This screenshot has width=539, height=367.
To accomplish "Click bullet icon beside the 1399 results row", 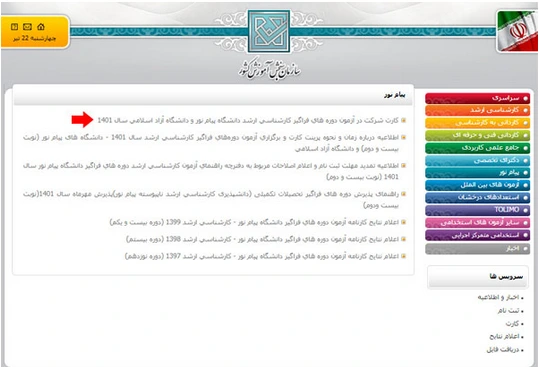I will click(404, 223).
